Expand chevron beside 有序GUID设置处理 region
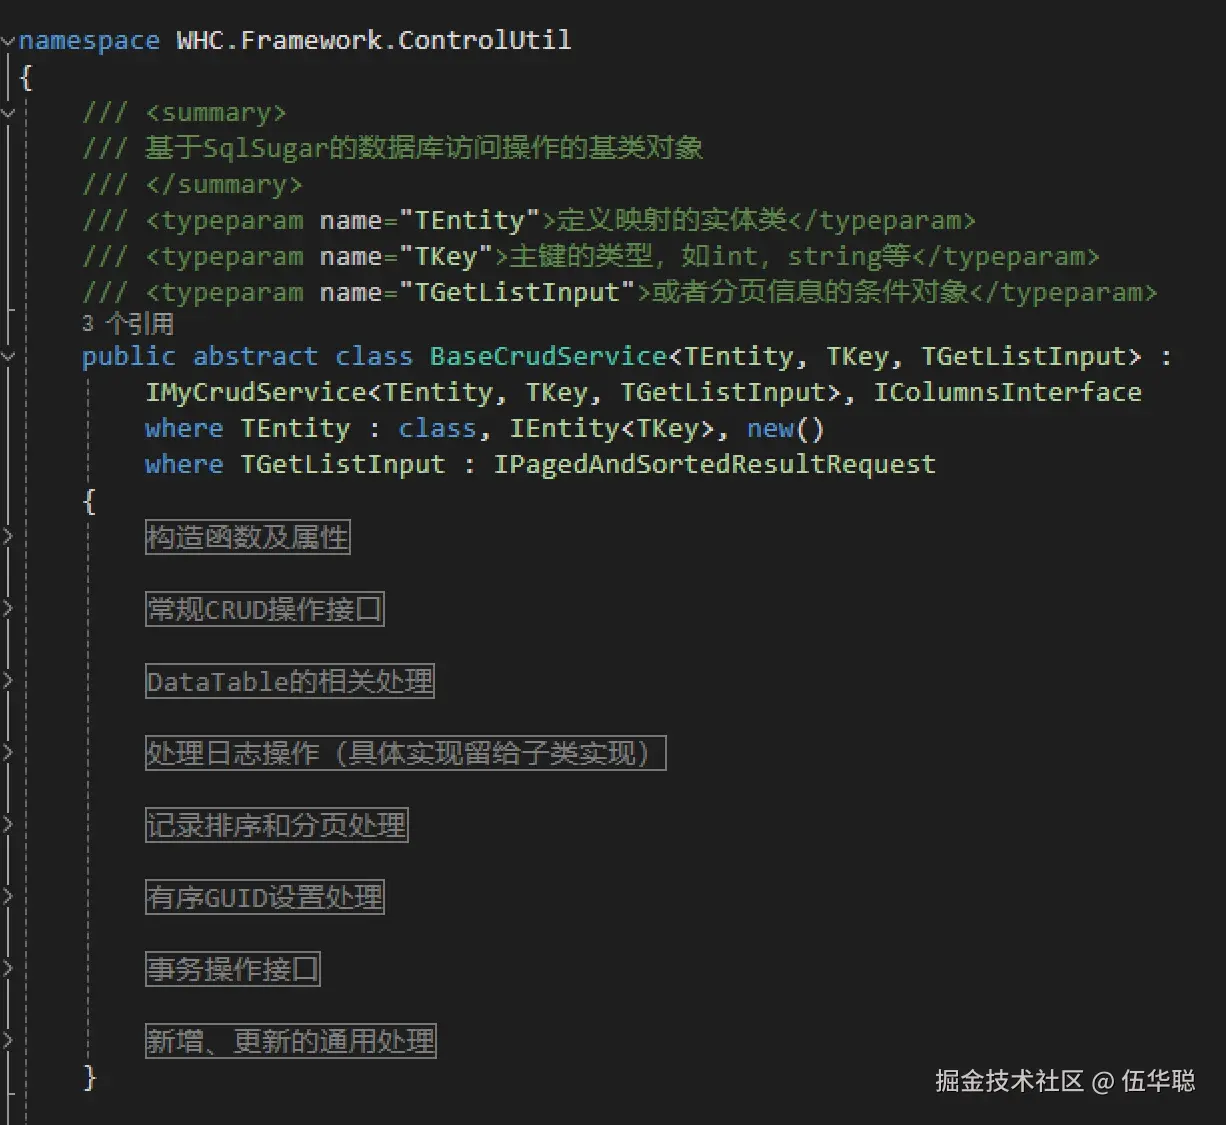This screenshot has height=1125, width=1226. (8, 897)
